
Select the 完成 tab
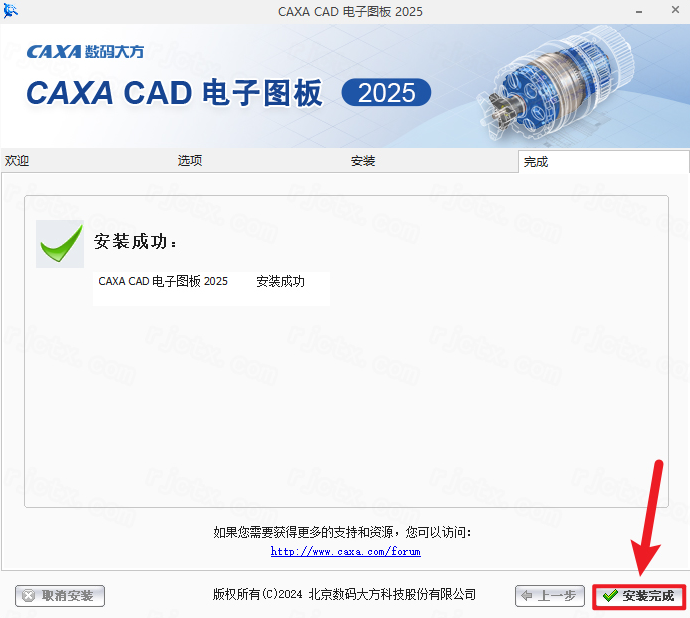[x=536, y=162]
